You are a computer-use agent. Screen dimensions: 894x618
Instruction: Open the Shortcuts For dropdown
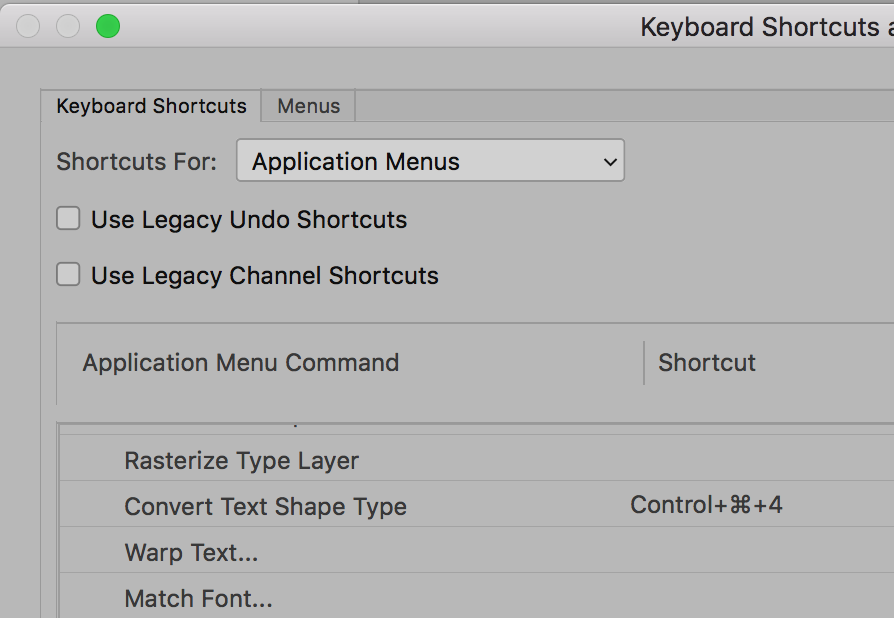430,162
